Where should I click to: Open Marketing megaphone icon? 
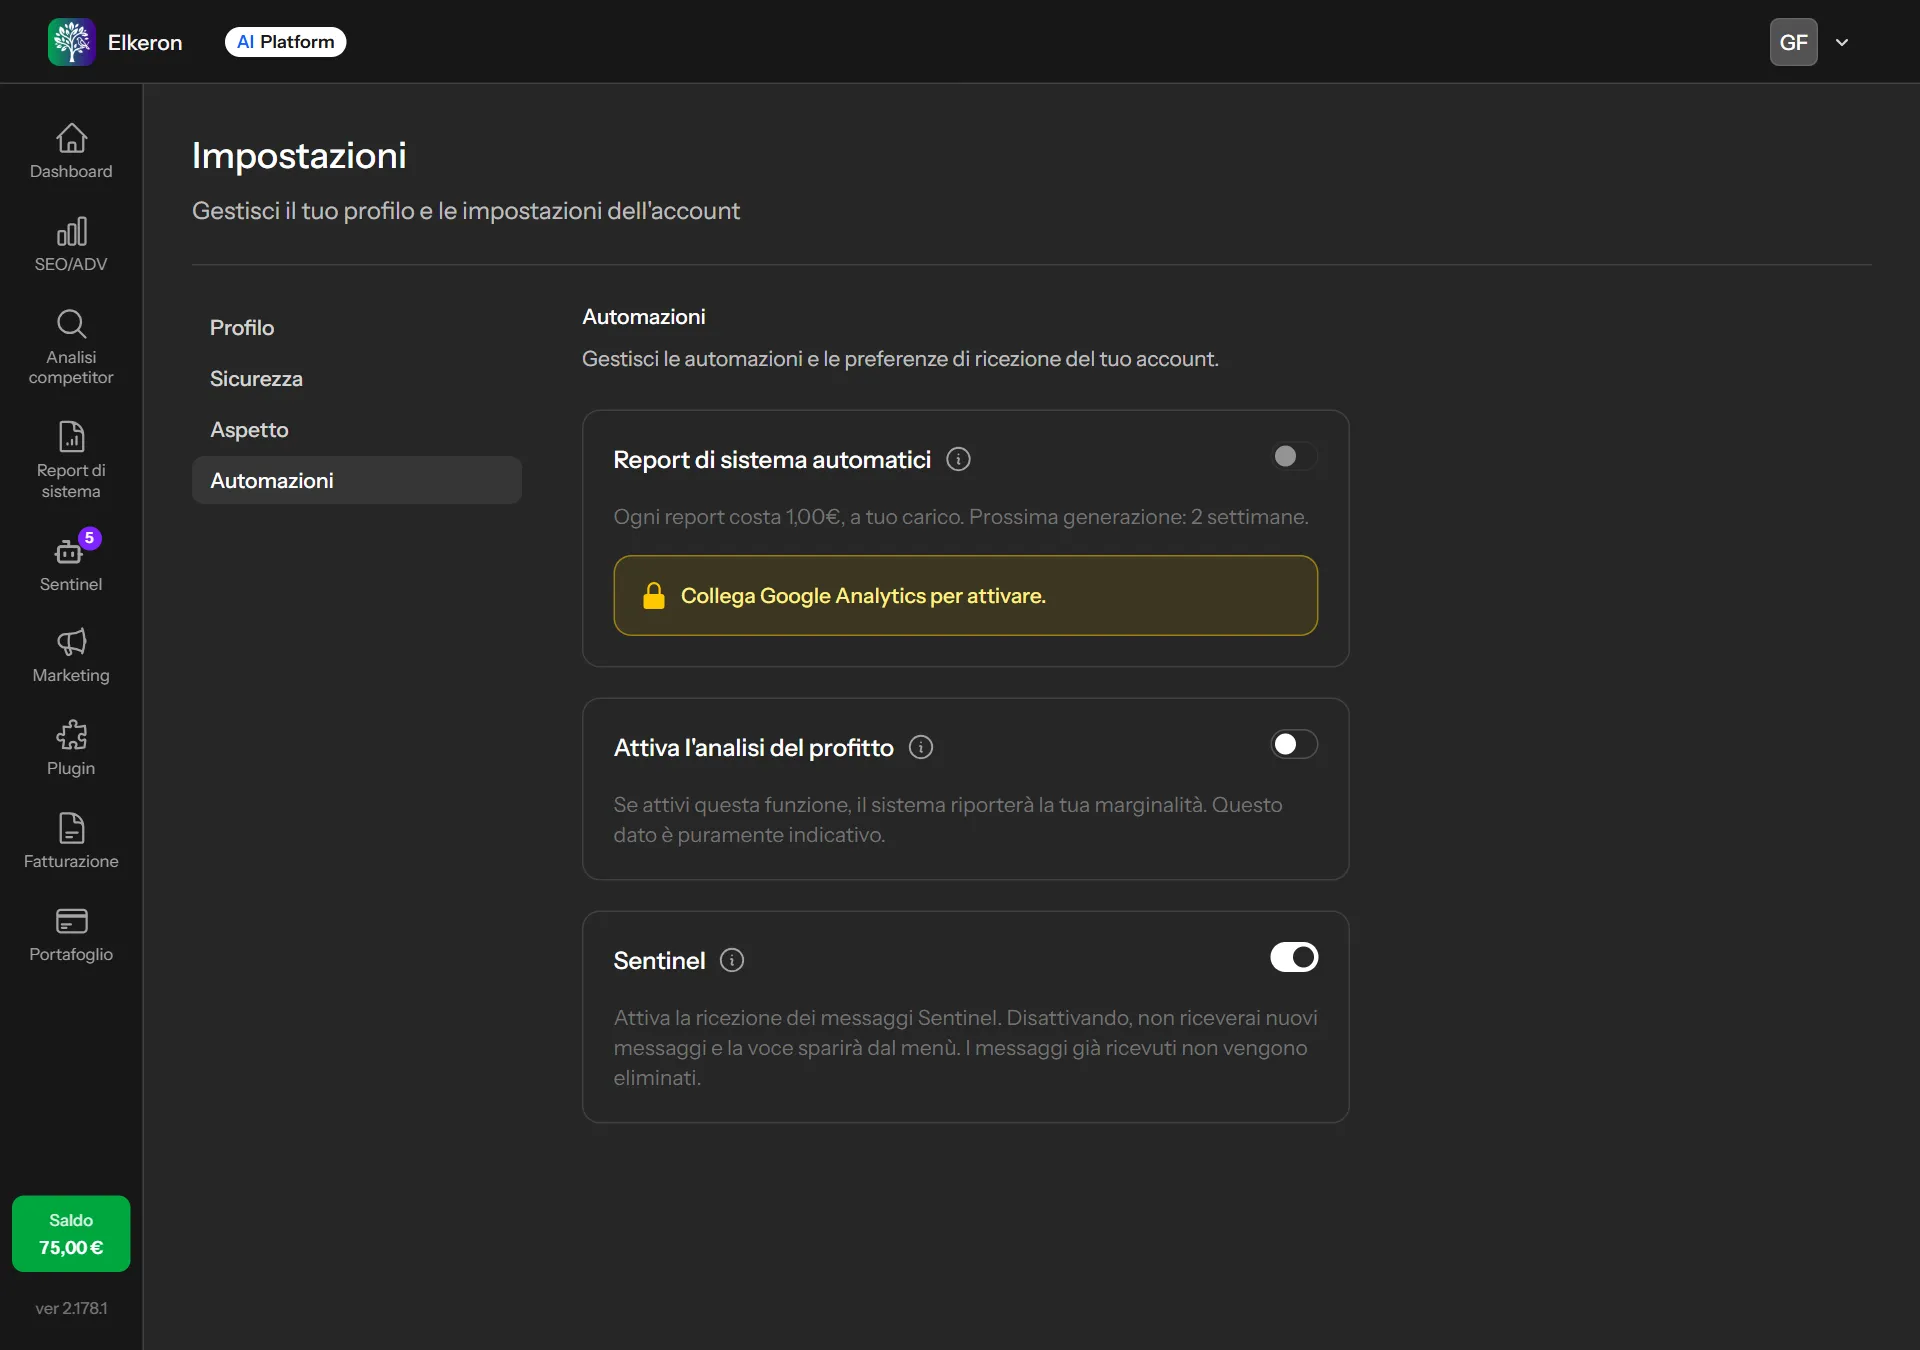click(71, 642)
